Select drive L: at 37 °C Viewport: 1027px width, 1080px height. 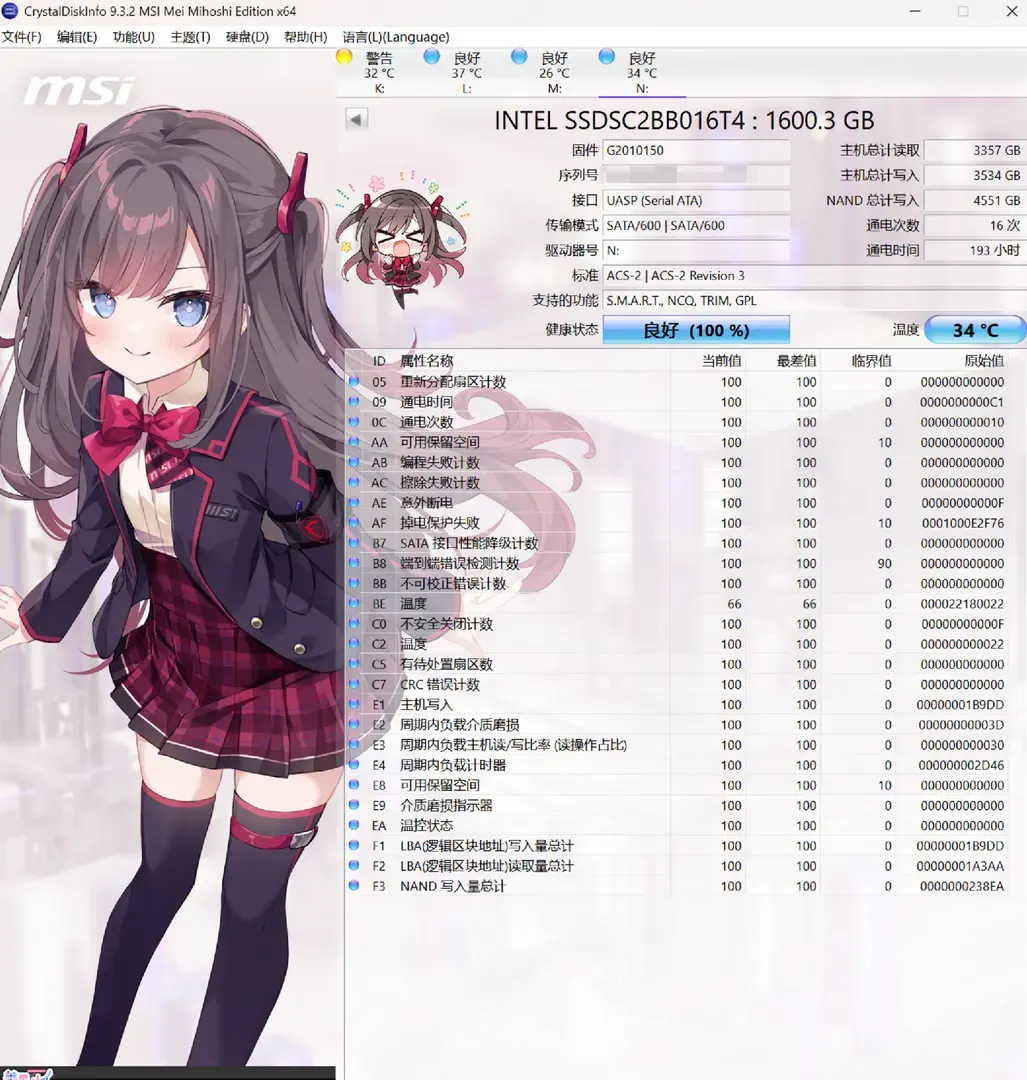[x=466, y=72]
